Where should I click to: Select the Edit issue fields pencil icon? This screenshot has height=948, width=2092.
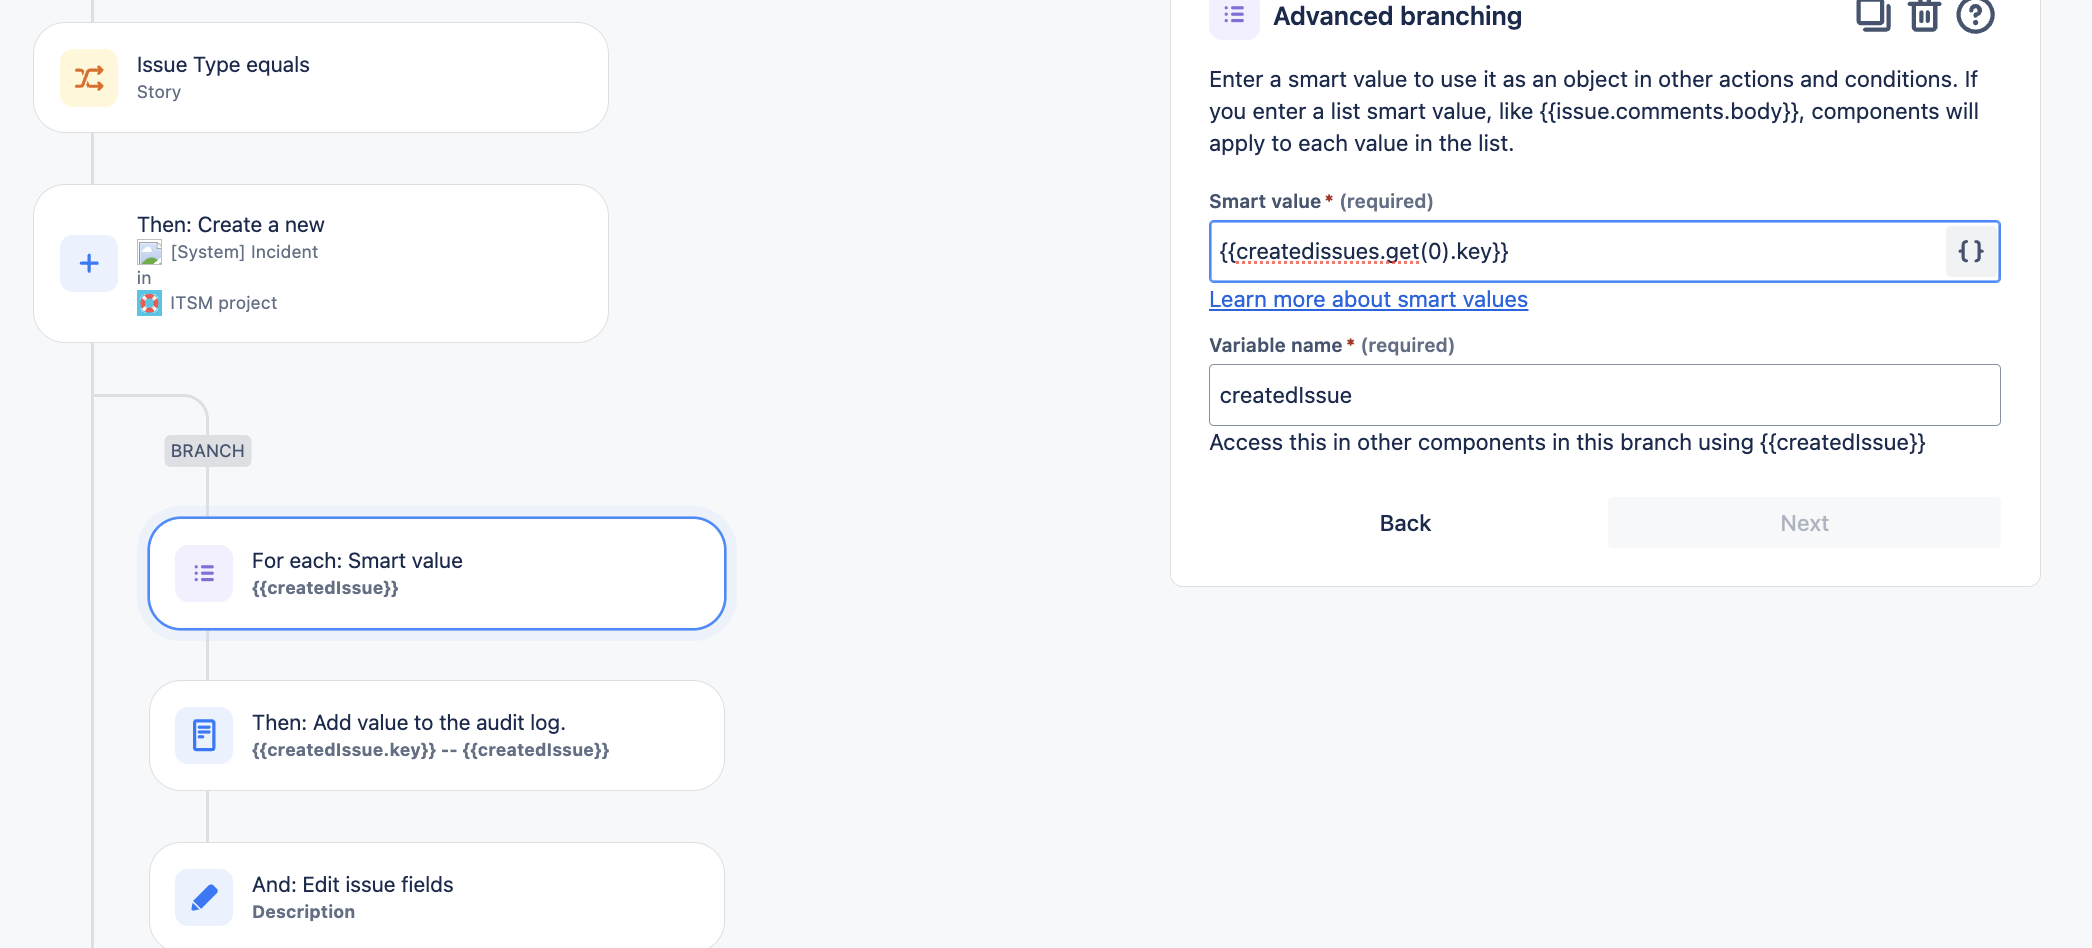tap(203, 897)
